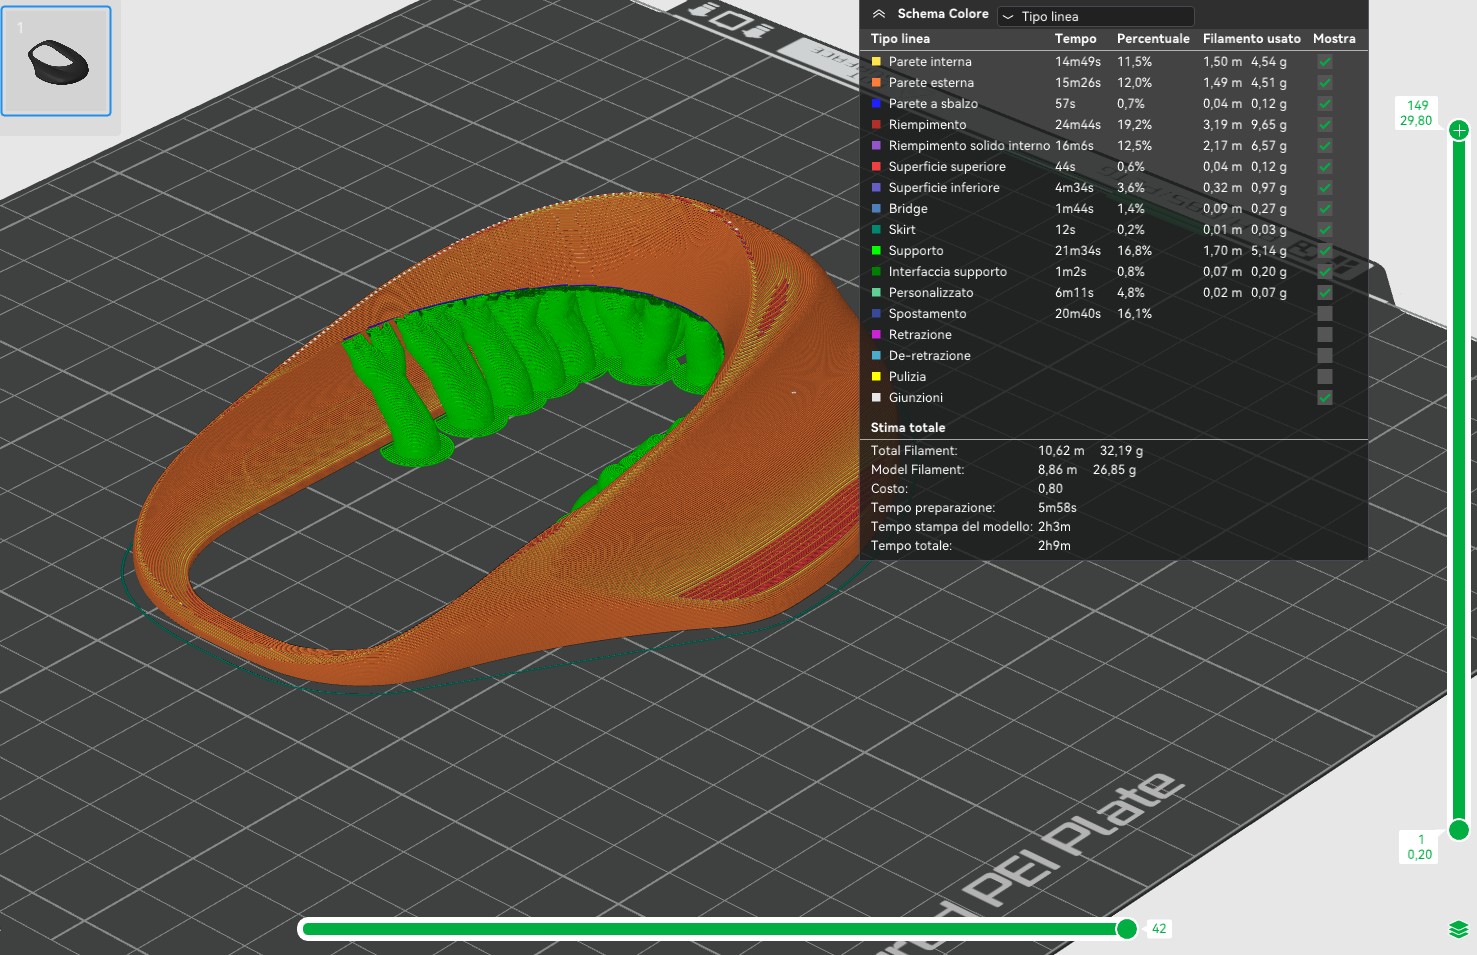The image size is (1477, 955).
Task: Click the 24m44s Riempimento time value
Action: pos(1078,124)
